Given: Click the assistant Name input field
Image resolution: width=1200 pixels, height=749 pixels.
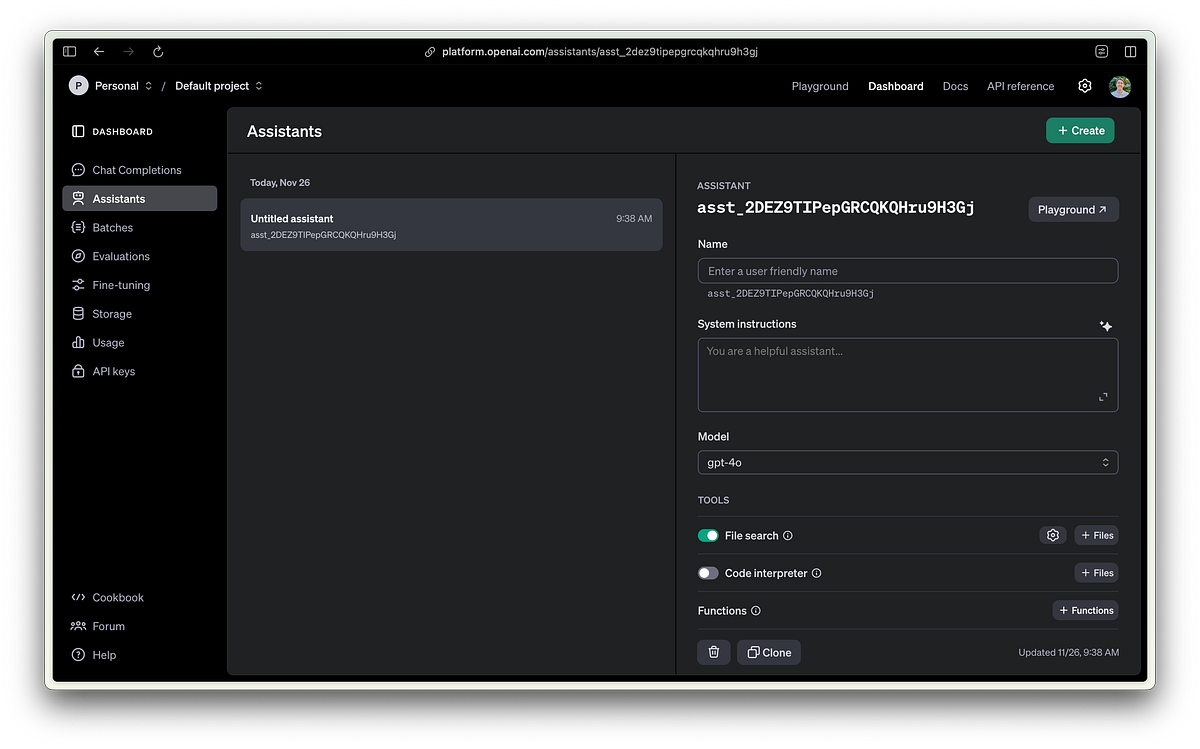Looking at the screenshot, I should pyautogui.click(x=907, y=270).
